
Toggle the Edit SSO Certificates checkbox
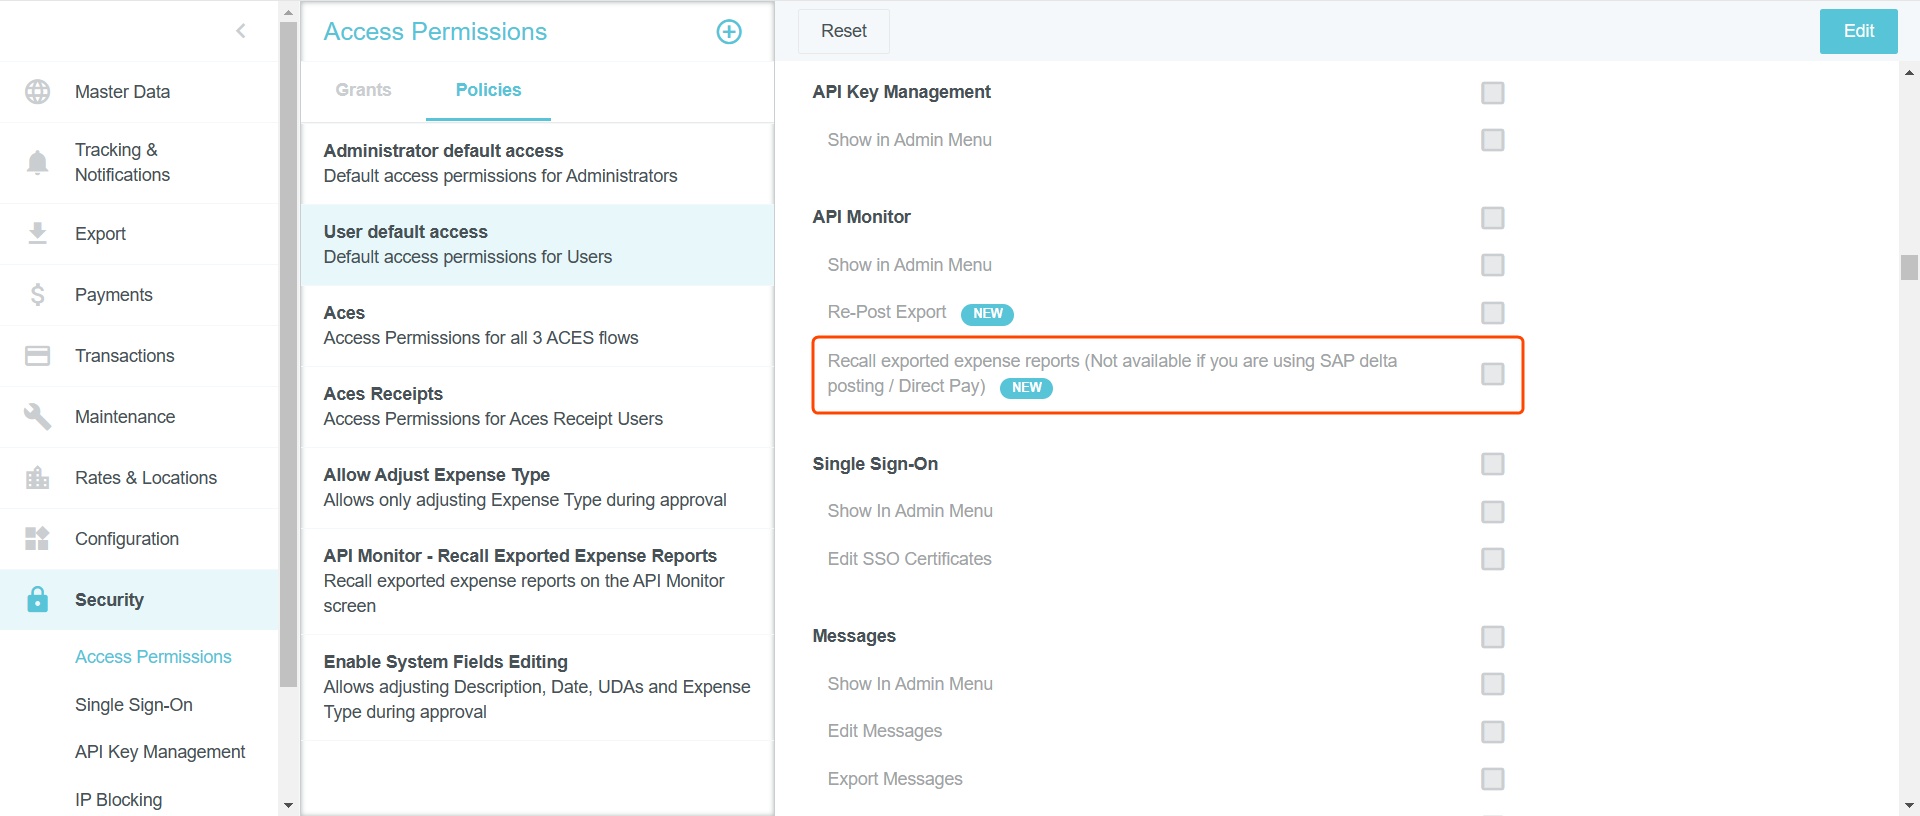tap(1492, 559)
